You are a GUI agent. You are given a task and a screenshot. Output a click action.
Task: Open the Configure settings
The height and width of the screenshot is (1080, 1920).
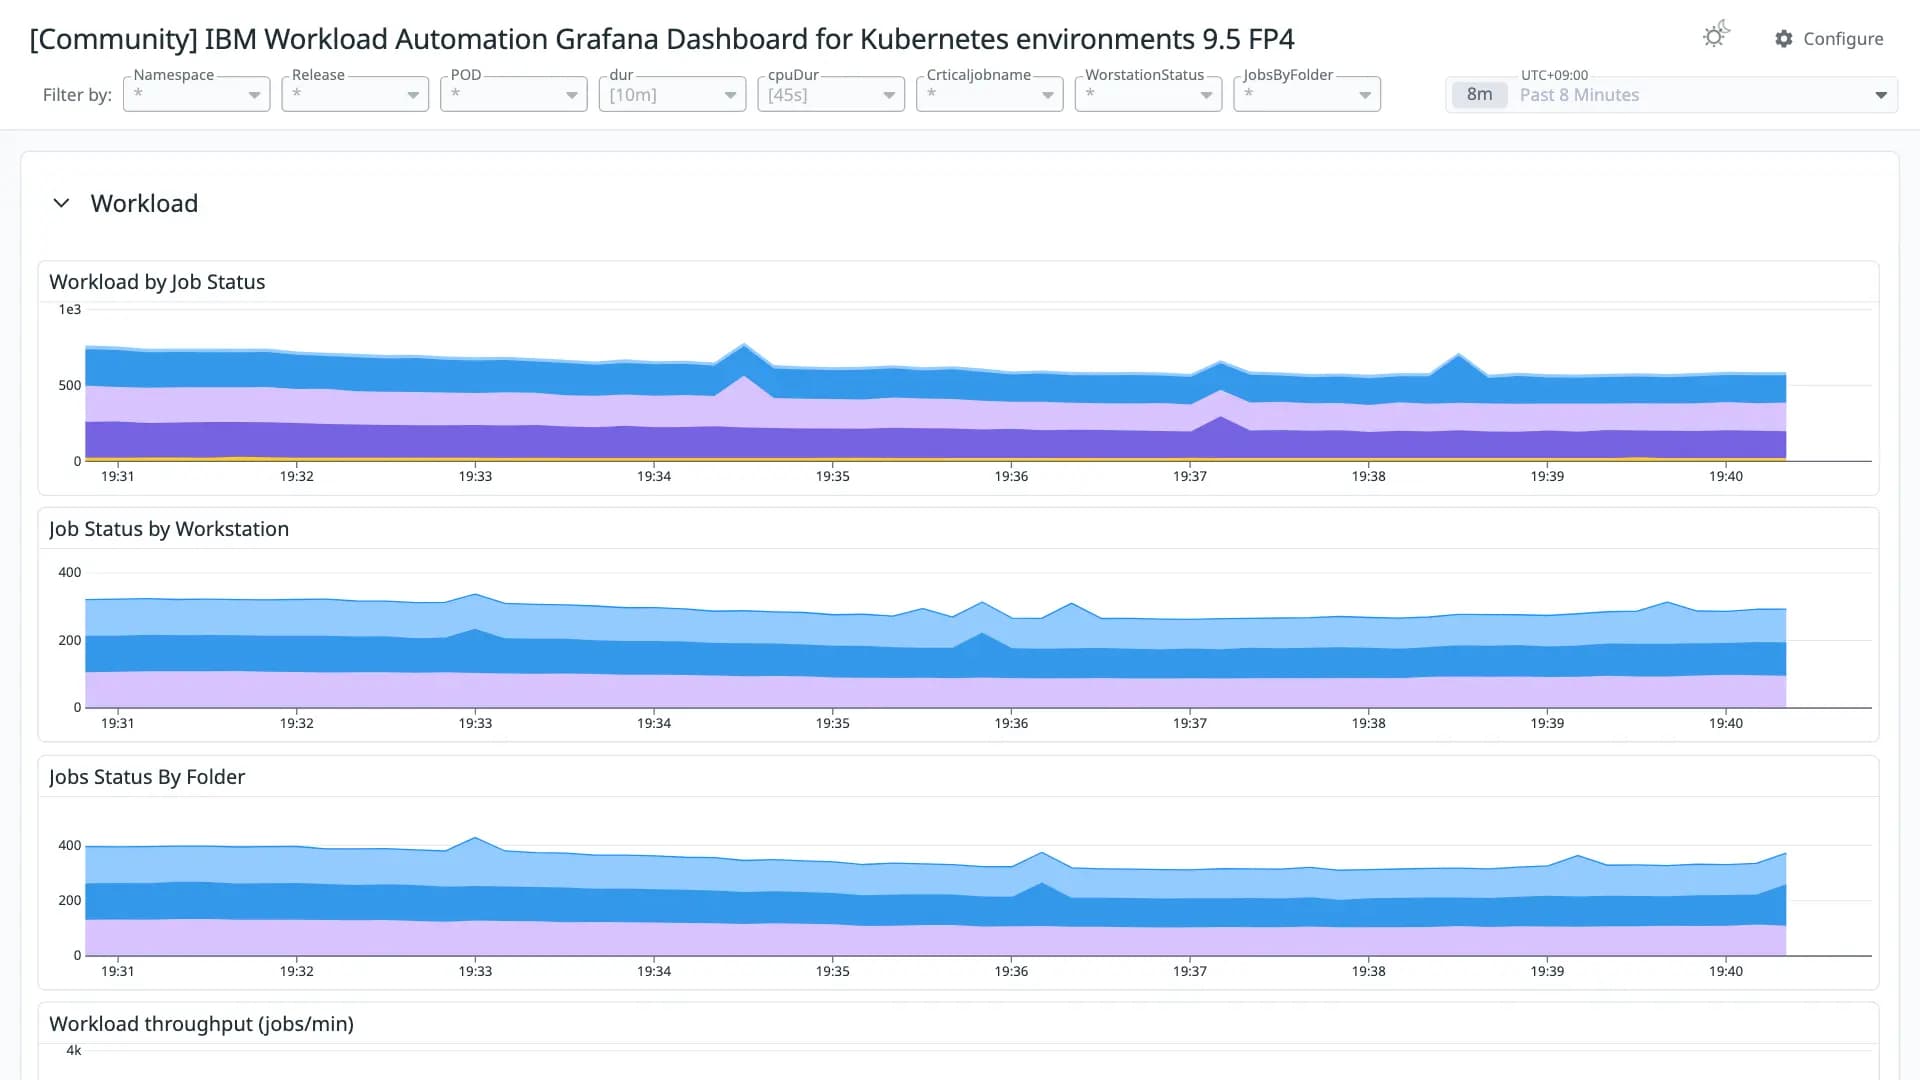coord(1829,38)
